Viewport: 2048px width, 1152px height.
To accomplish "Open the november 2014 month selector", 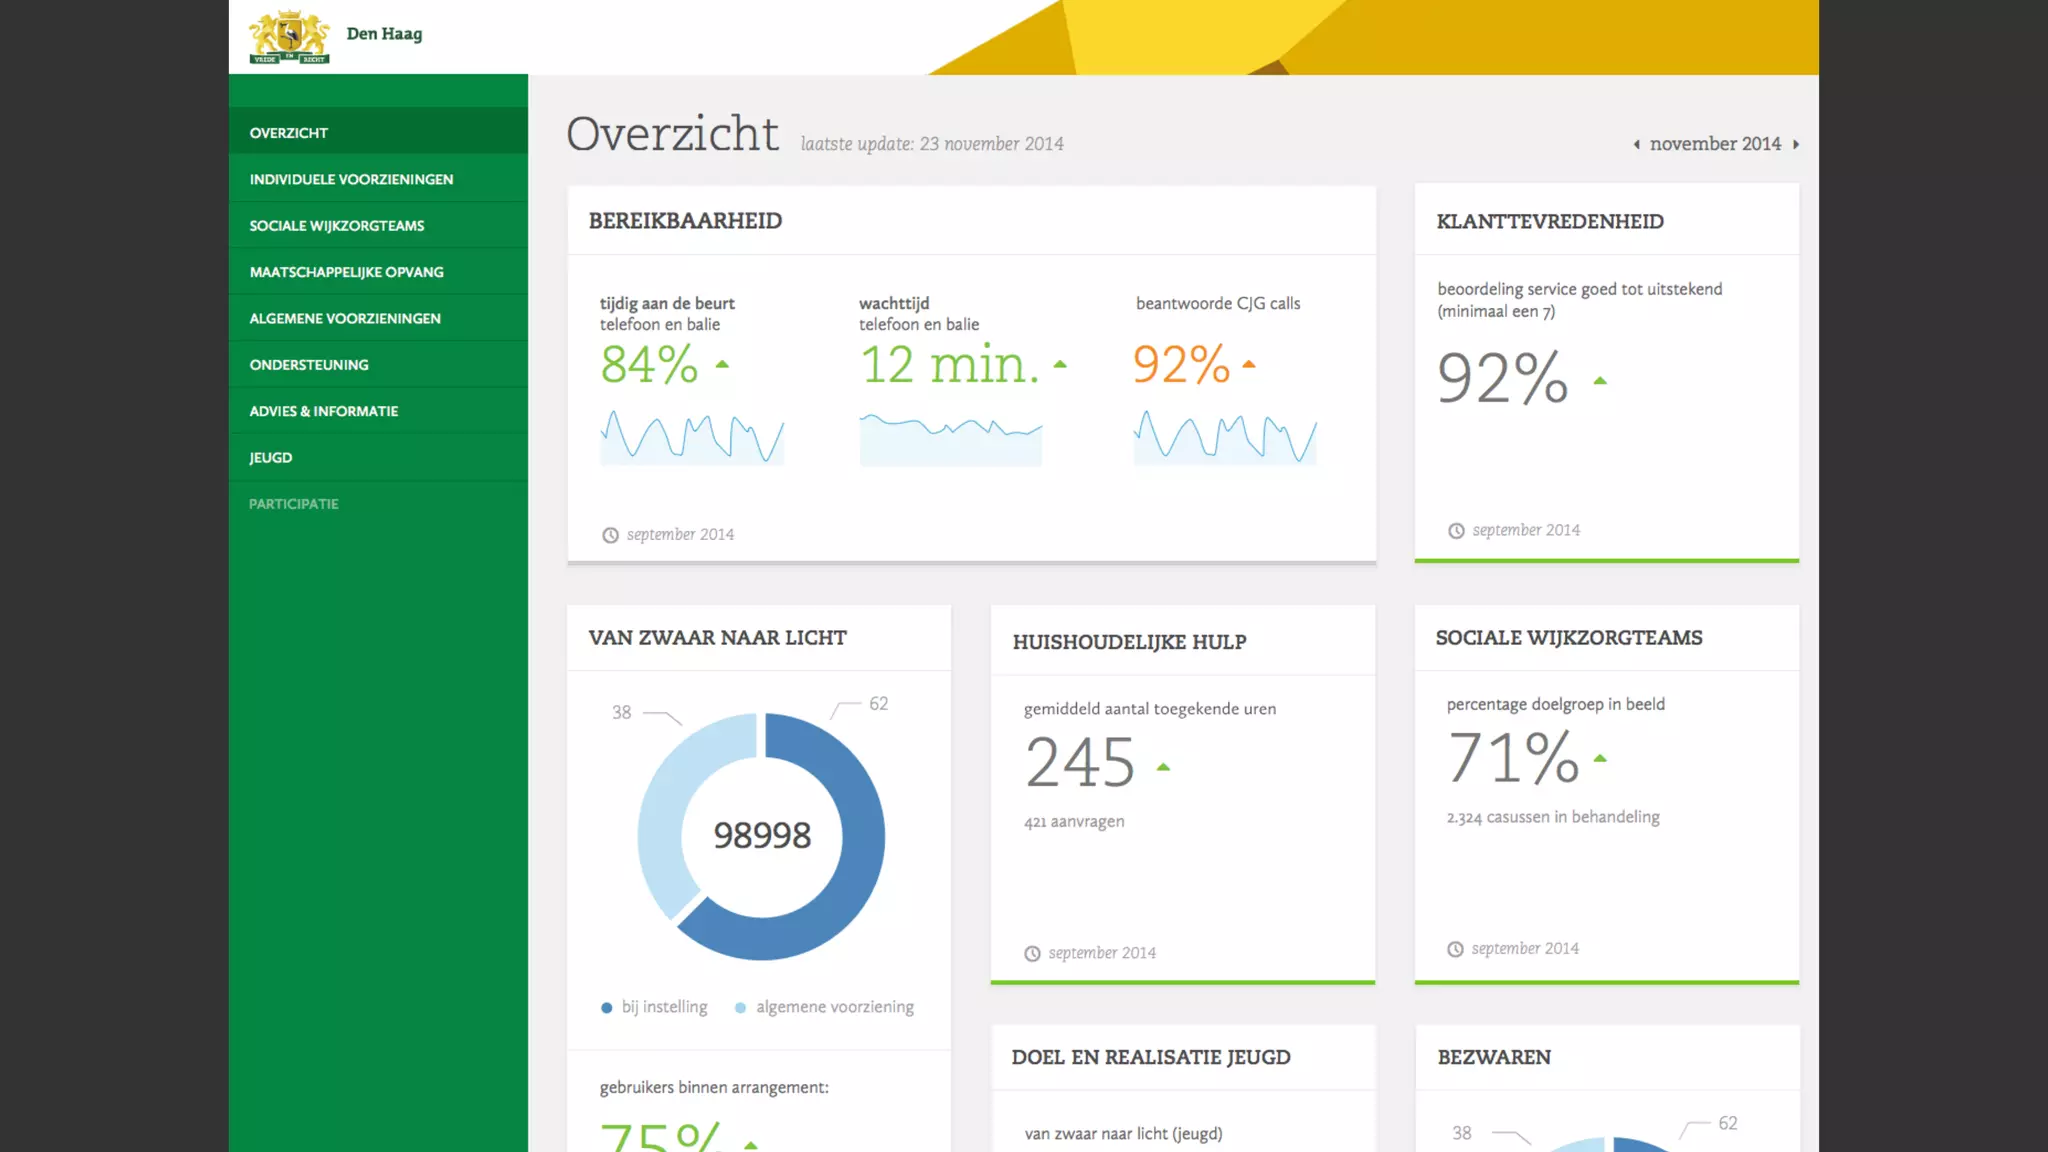I will pos(1715,144).
